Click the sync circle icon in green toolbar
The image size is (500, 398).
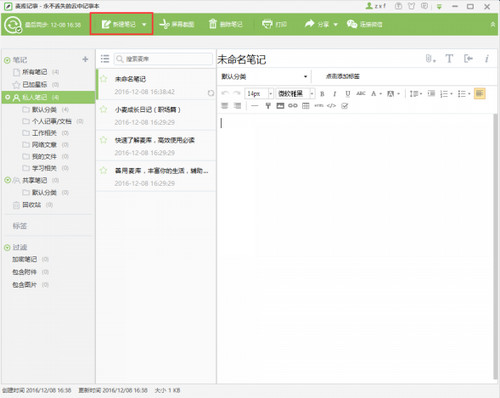tap(13, 25)
